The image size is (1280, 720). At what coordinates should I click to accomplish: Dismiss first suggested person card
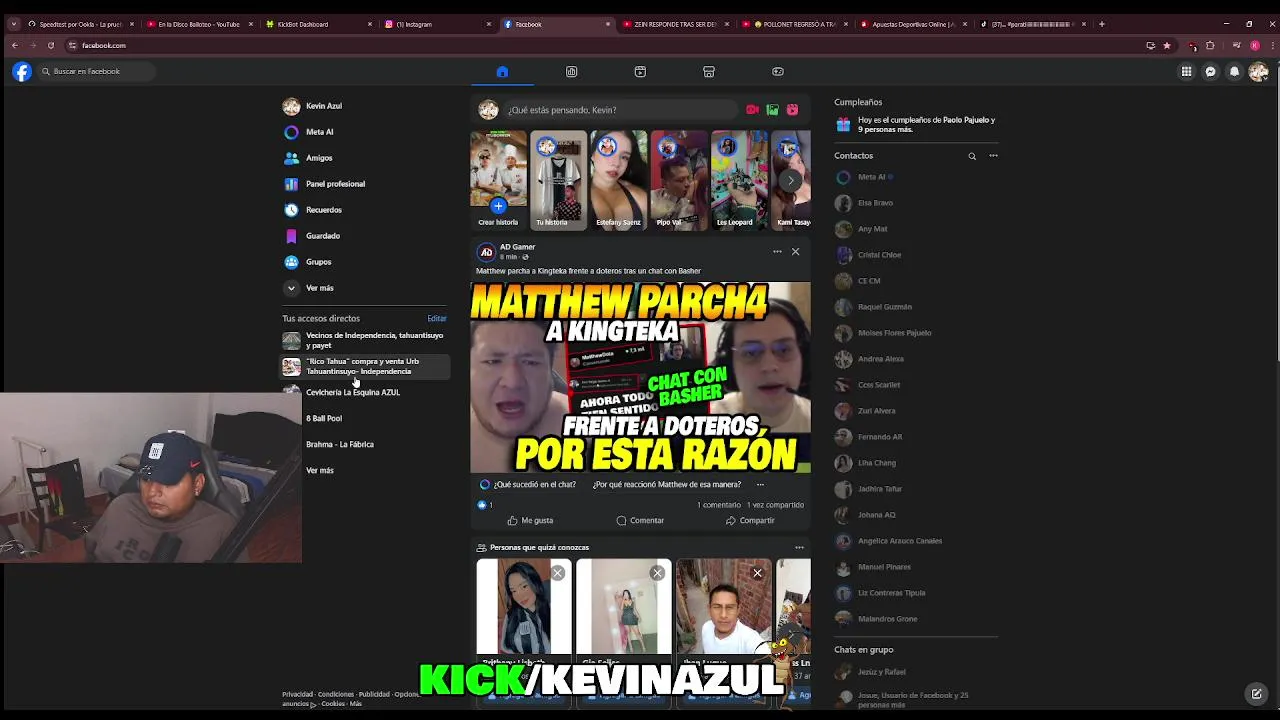pos(557,573)
